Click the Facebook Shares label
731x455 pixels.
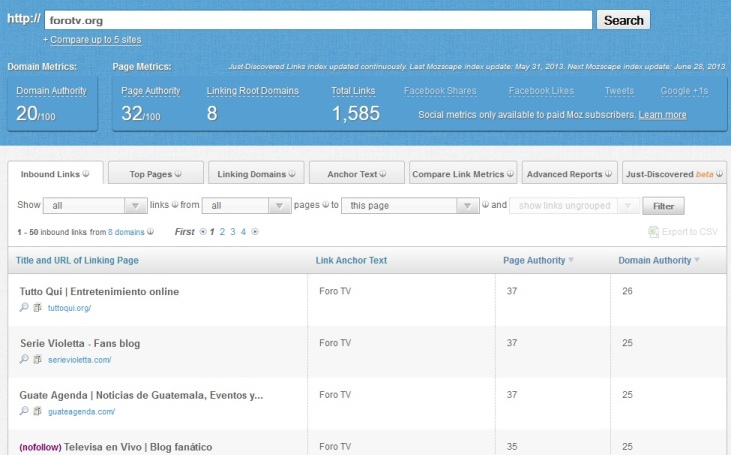tap(440, 91)
